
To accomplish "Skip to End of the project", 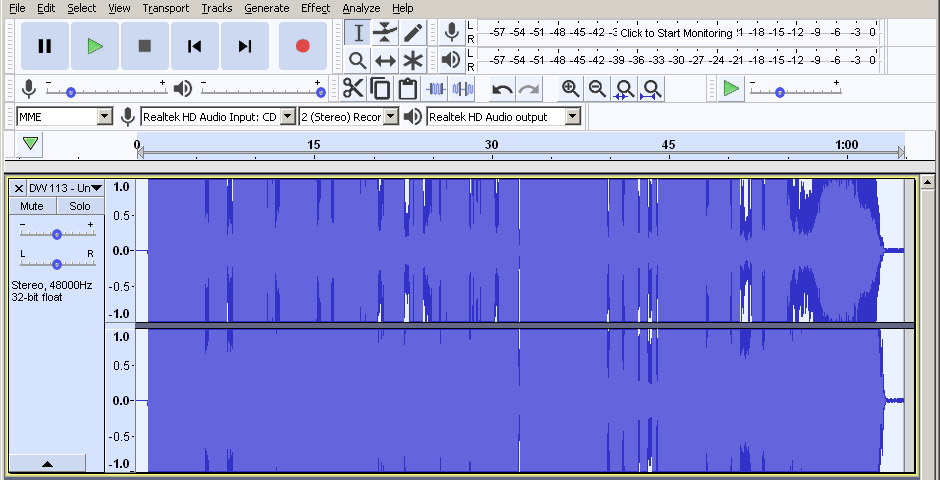I will (245, 46).
